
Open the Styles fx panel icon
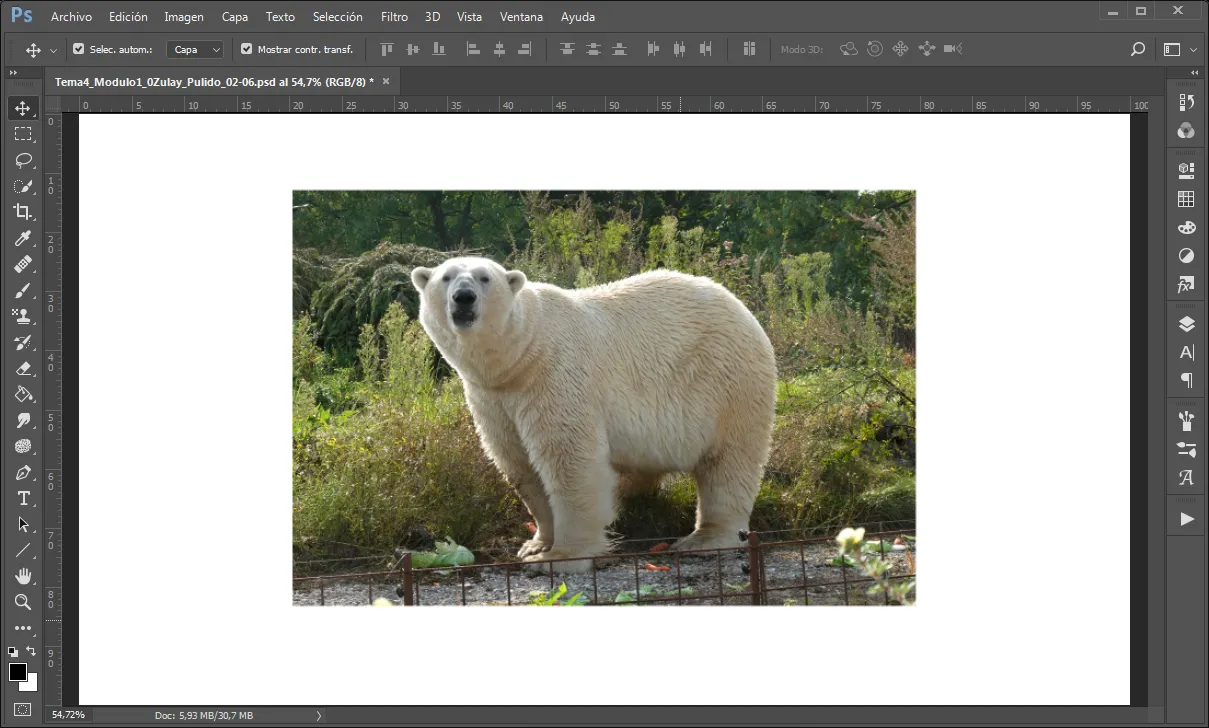1186,285
